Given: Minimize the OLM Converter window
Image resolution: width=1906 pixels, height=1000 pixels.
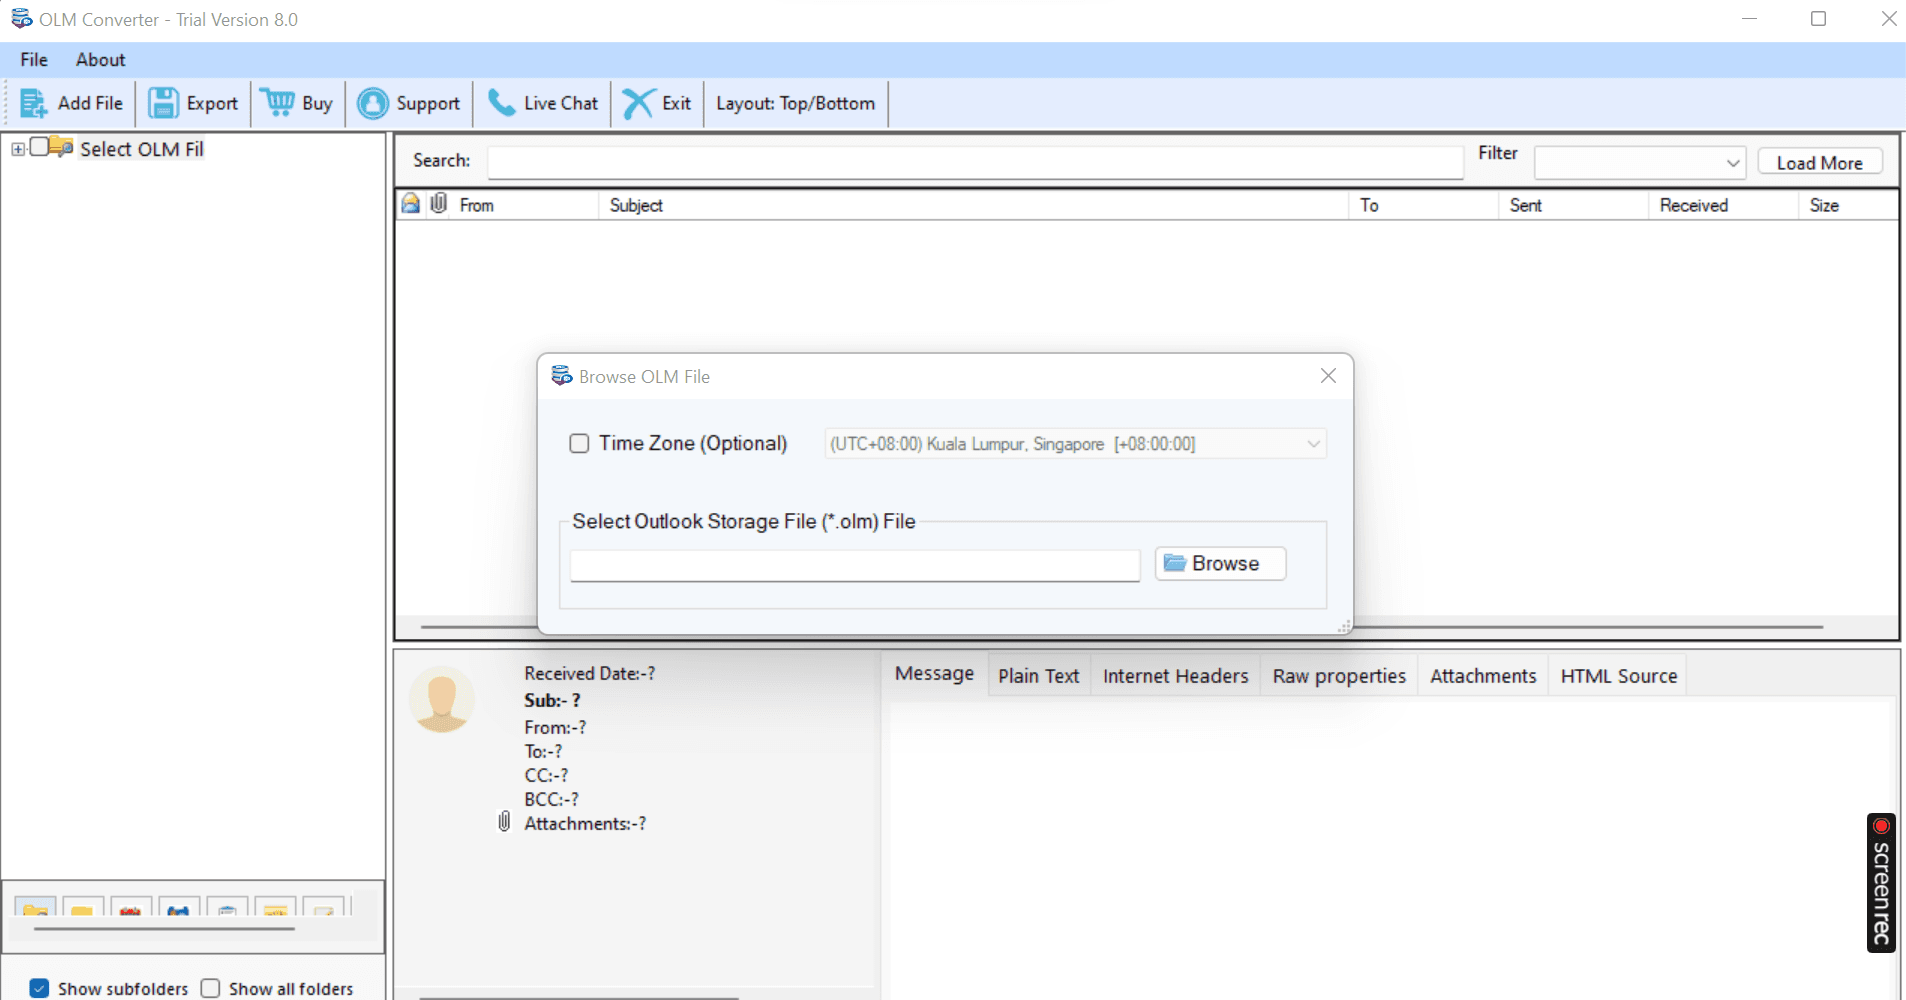Looking at the screenshot, I should 1749,19.
